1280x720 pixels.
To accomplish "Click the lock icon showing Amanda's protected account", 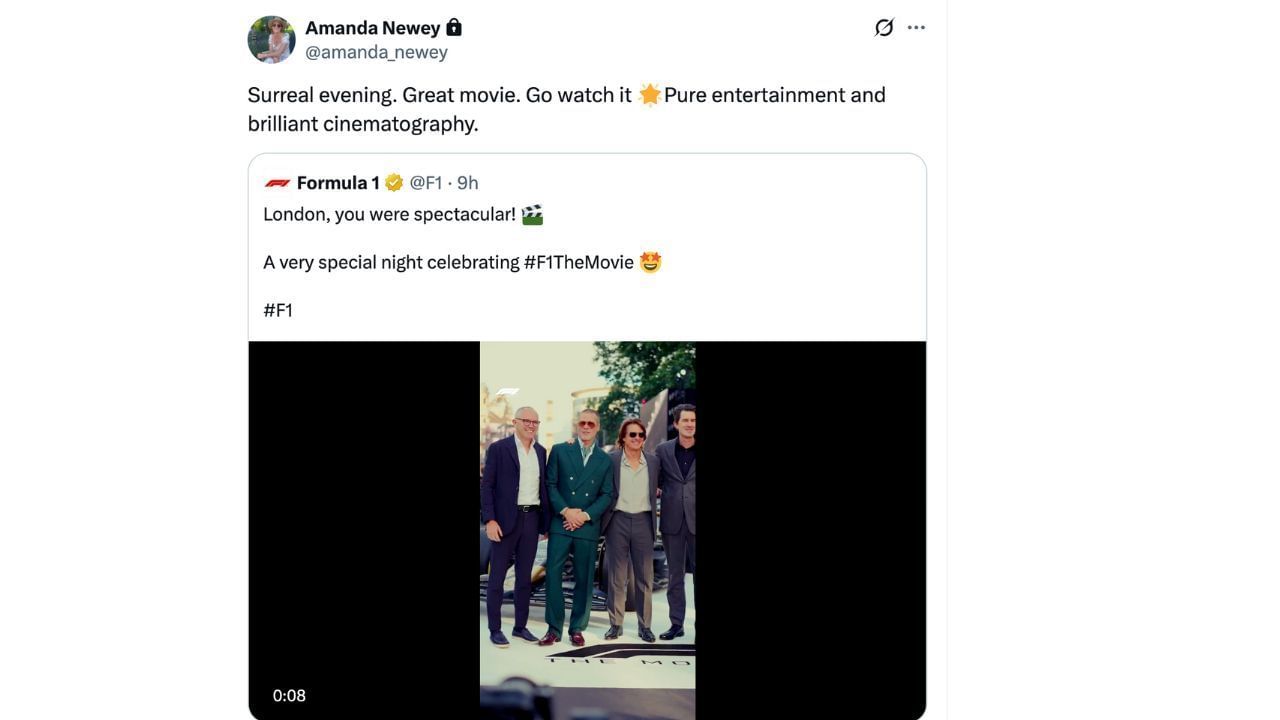I will click(x=454, y=27).
